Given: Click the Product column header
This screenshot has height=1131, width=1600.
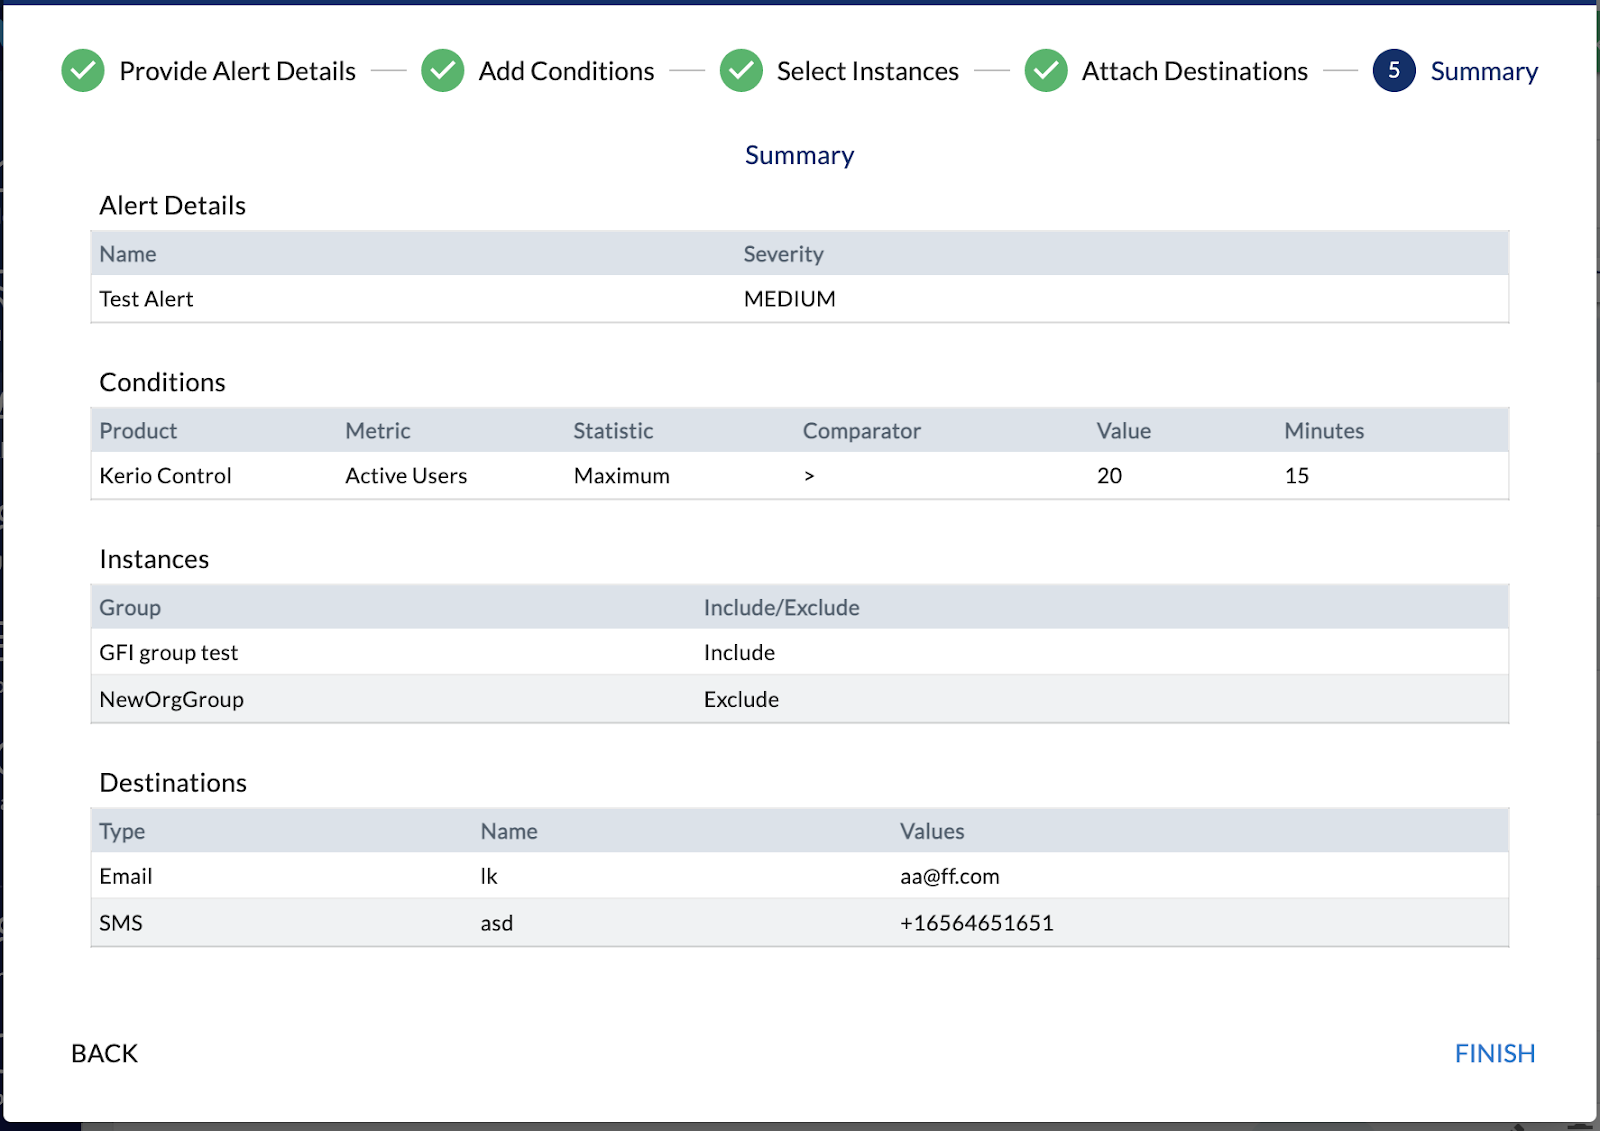Looking at the screenshot, I should 138,431.
